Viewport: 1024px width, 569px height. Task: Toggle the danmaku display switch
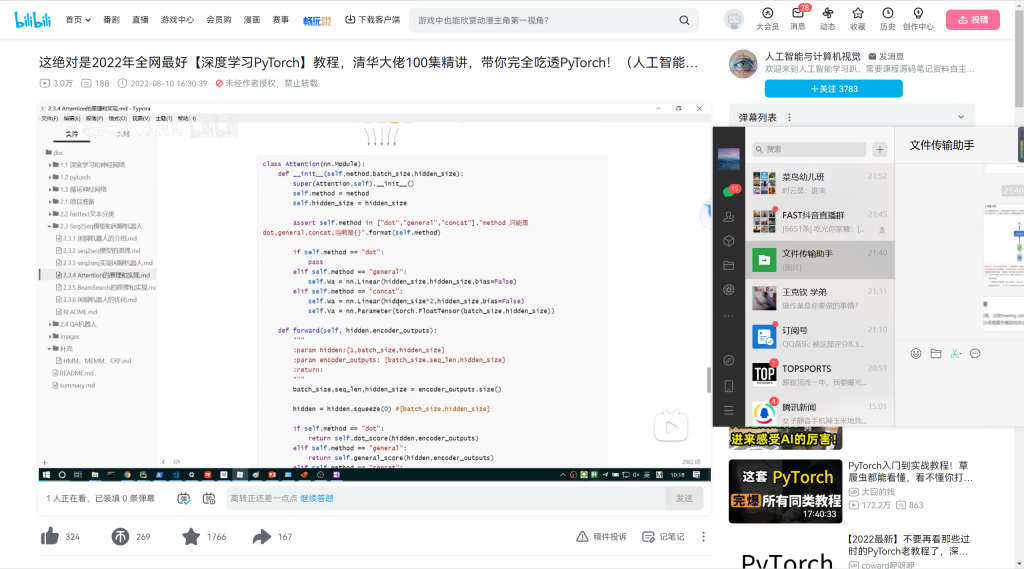coord(184,498)
